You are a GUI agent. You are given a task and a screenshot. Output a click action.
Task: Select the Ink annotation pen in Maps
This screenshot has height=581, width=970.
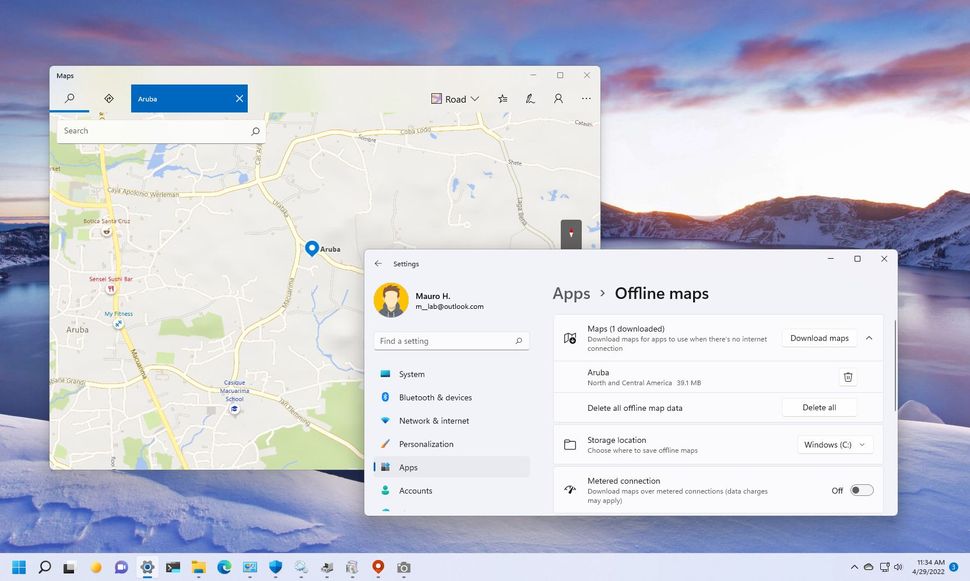(x=530, y=98)
